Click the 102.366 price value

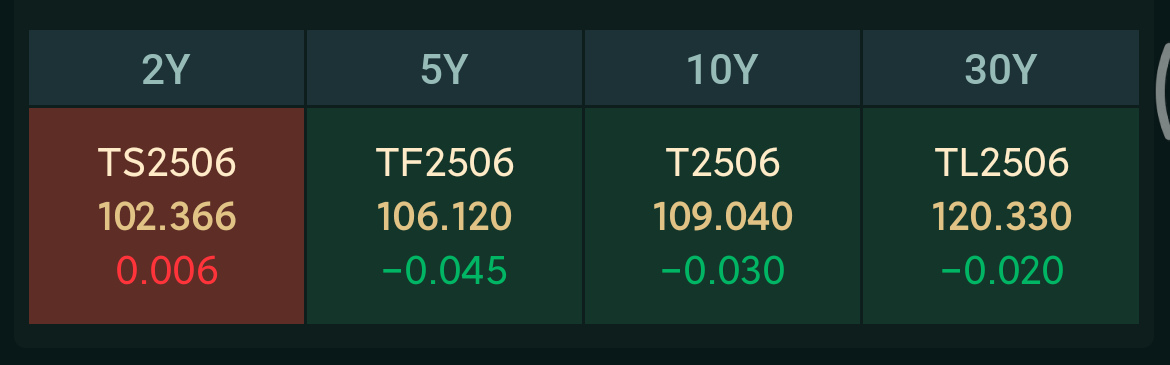click(166, 216)
